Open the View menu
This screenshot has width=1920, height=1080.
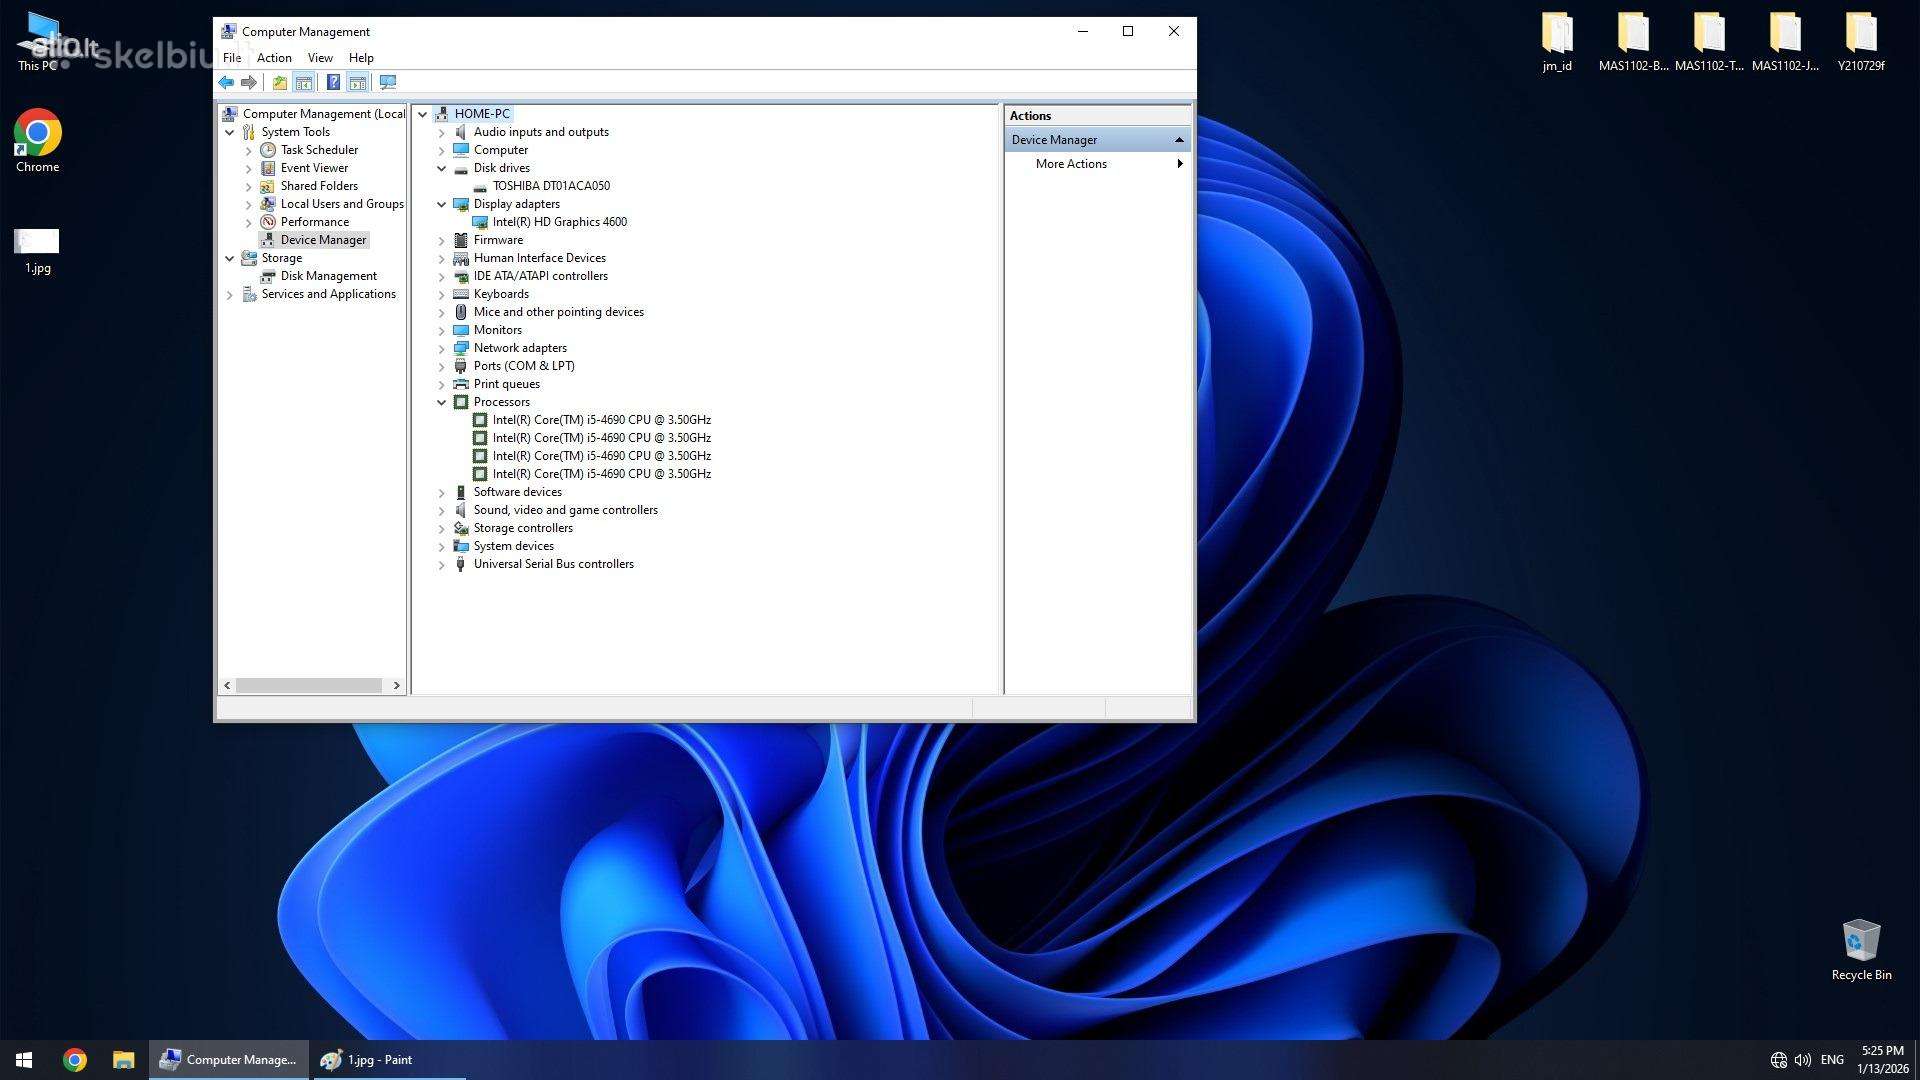(x=320, y=58)
